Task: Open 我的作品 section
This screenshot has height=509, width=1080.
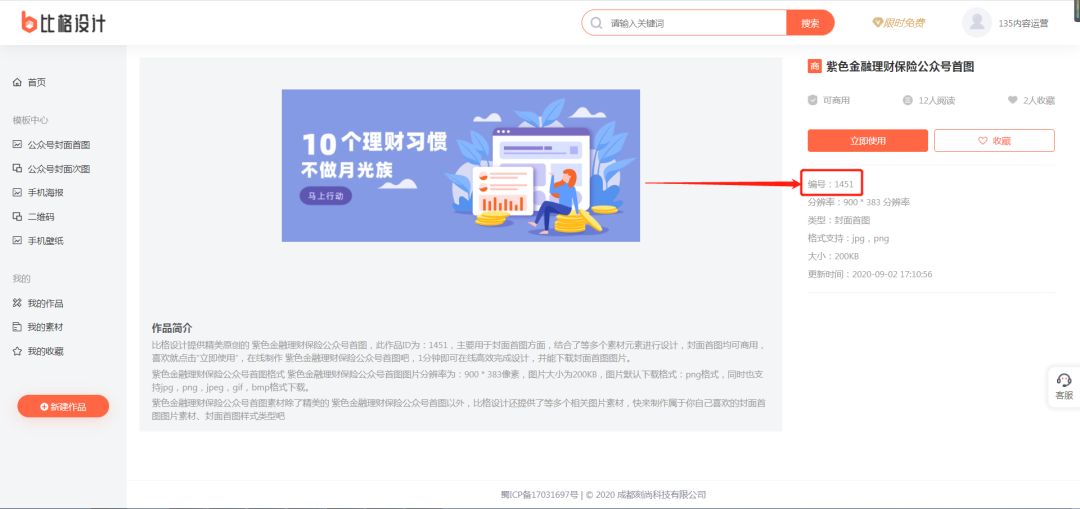Action: [45, 304]
